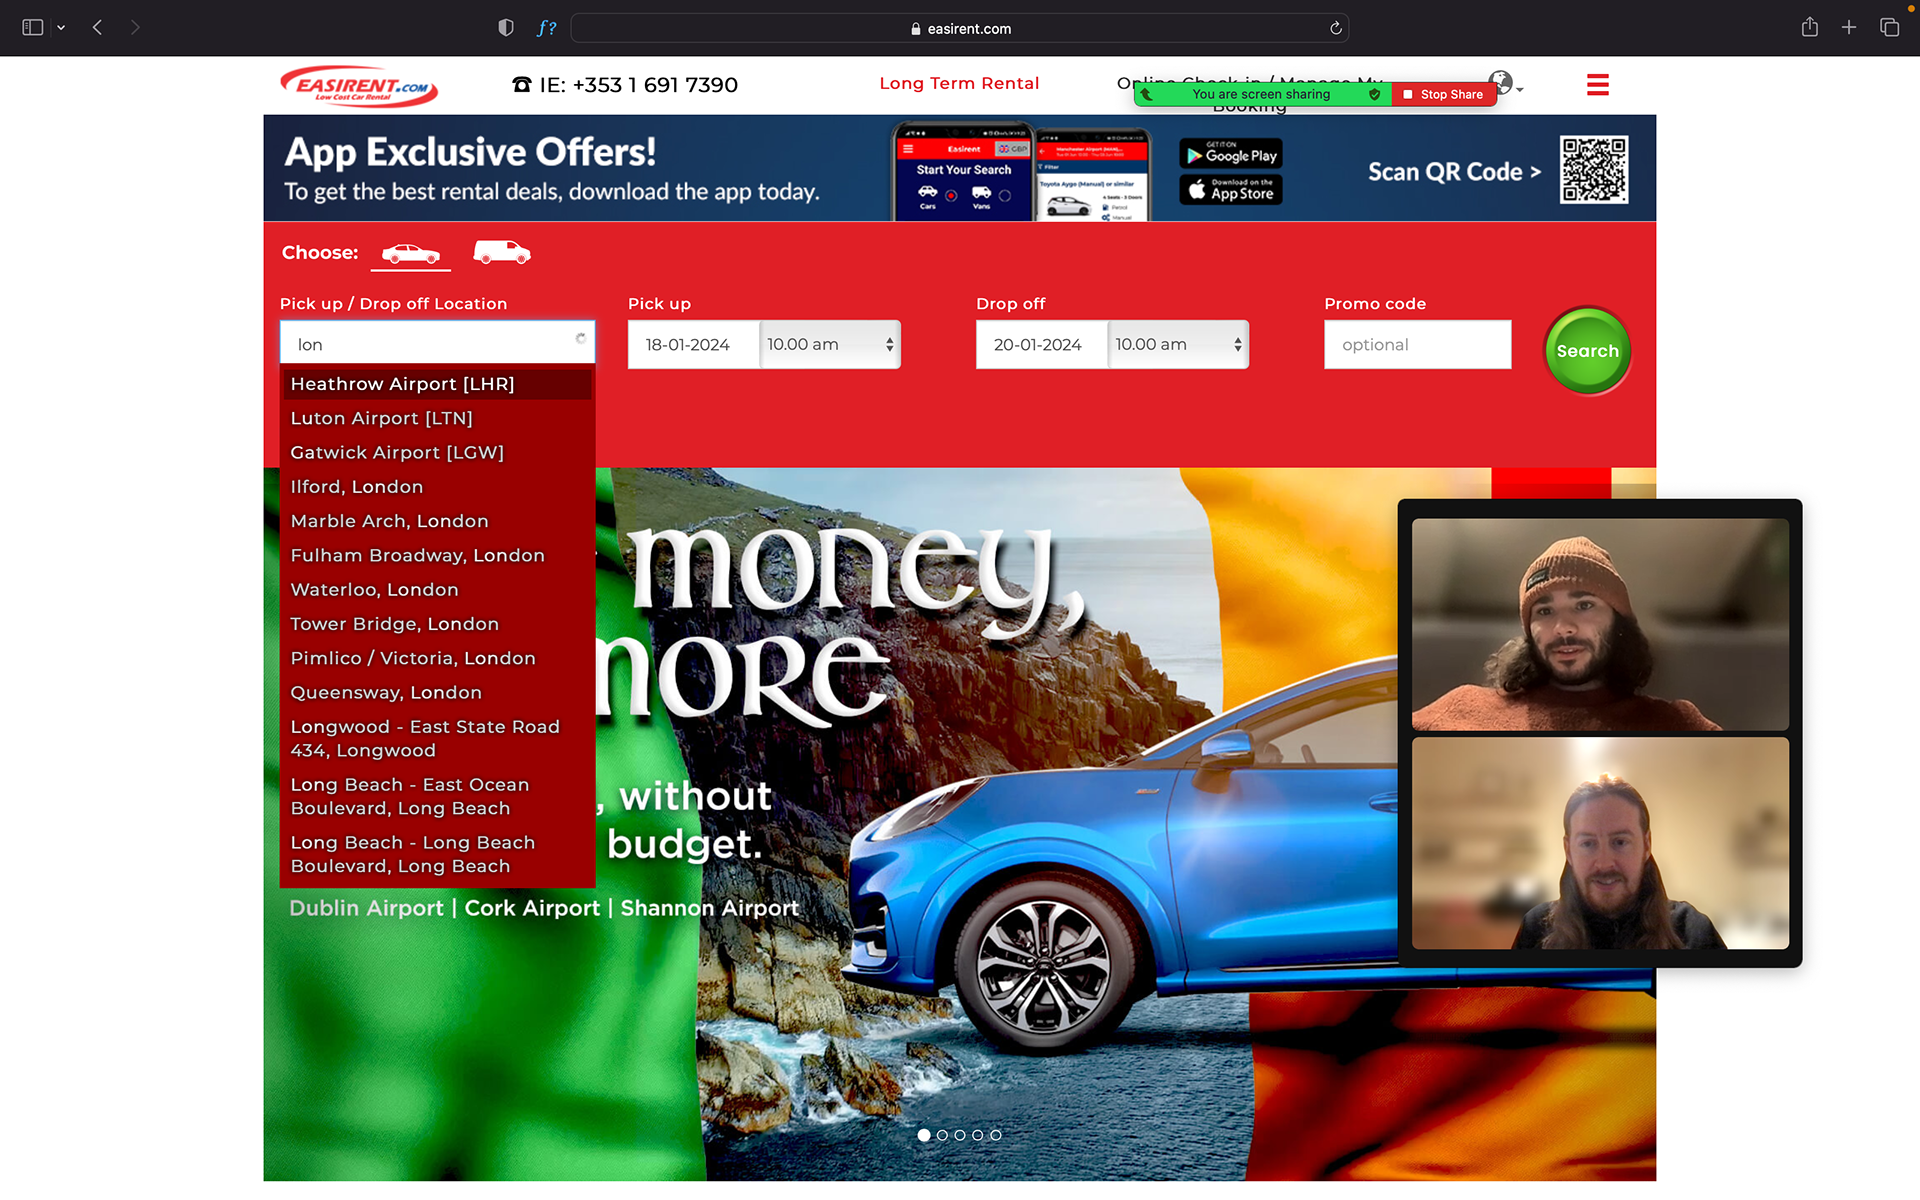Click the optional promo code field

1417,344
